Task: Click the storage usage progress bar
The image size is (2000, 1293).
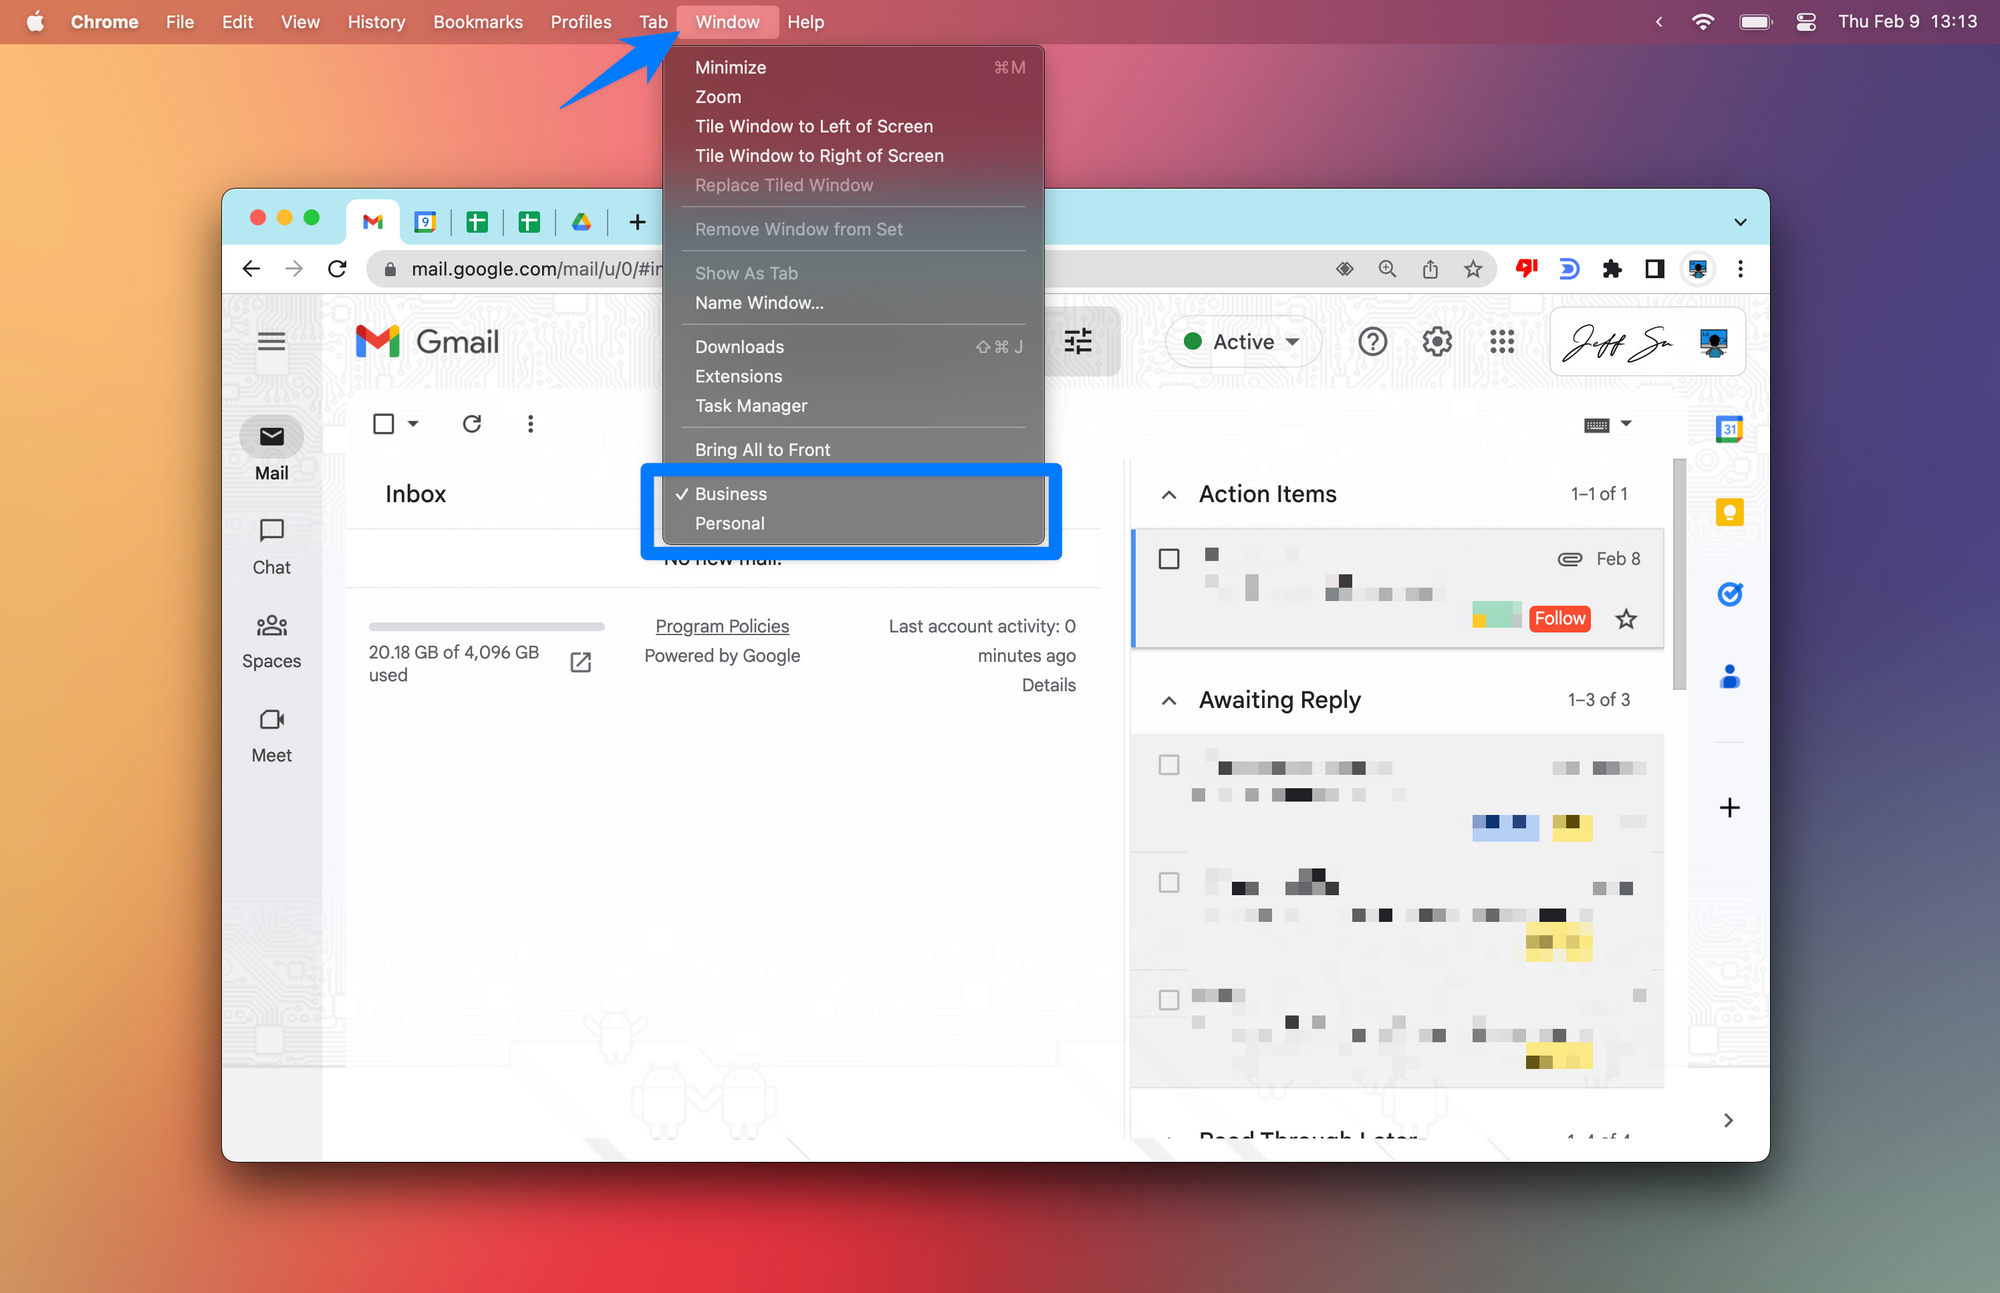Action: (487, 627)
